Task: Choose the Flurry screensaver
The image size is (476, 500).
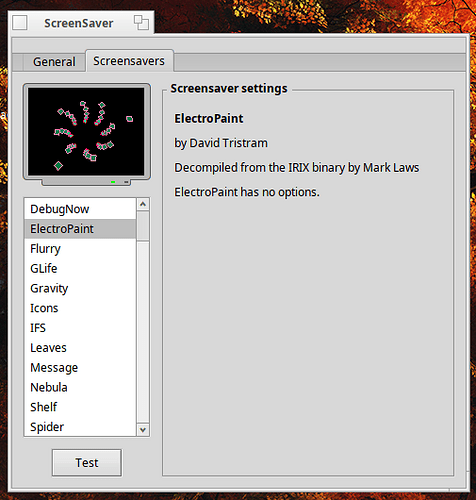Action: [80, 249]
